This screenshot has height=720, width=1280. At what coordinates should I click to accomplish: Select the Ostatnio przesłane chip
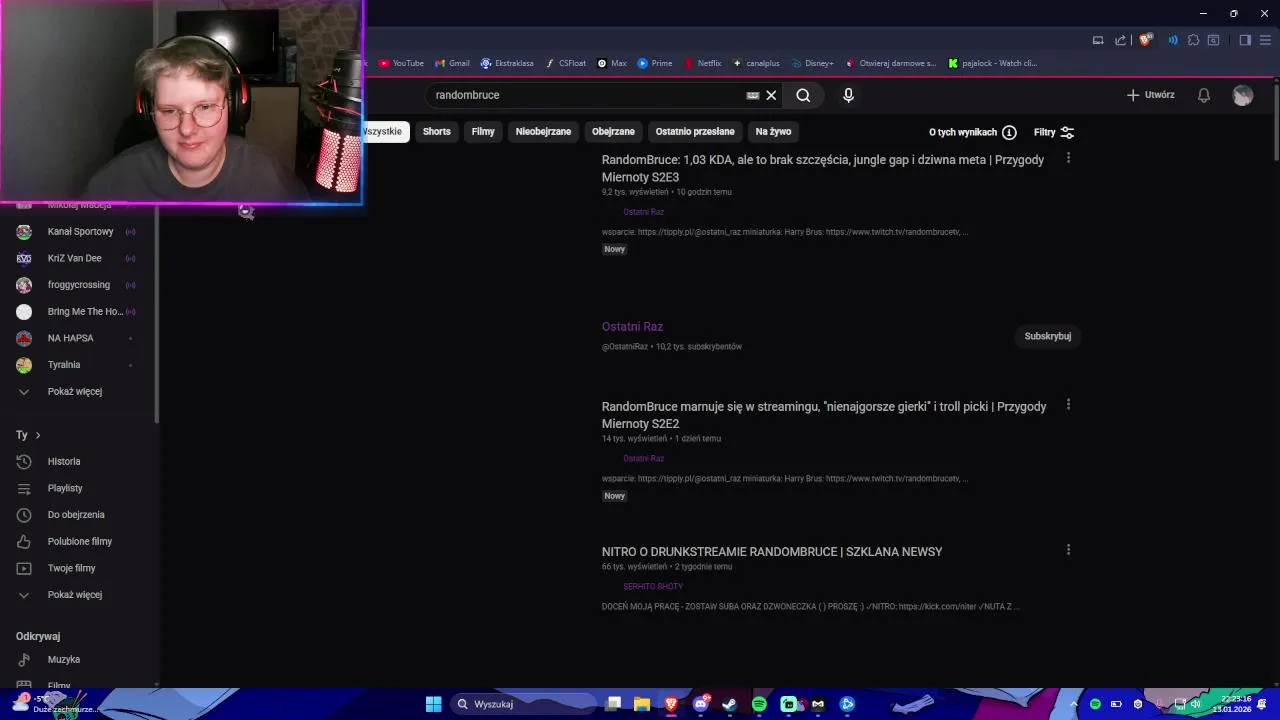(695, 131)
